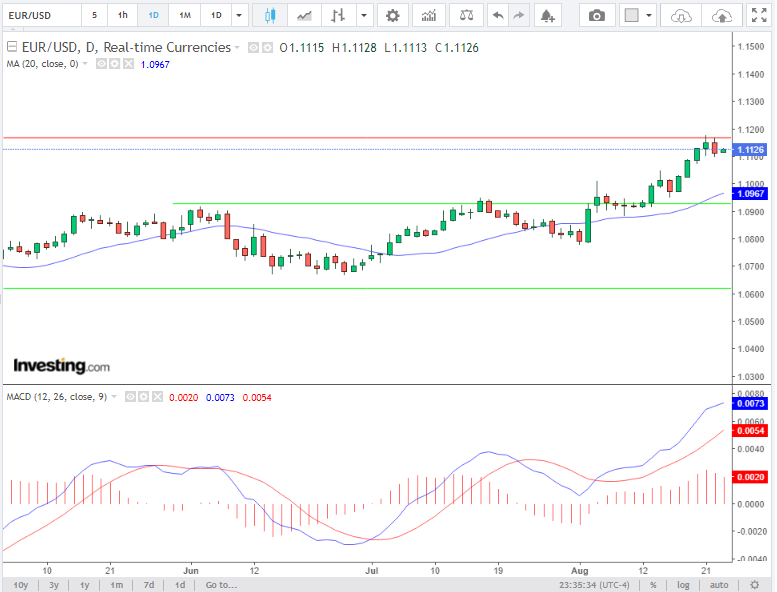Toggle log scale at bottom right
This screenshot has height=592, width=777.
(x=684, y=584)
